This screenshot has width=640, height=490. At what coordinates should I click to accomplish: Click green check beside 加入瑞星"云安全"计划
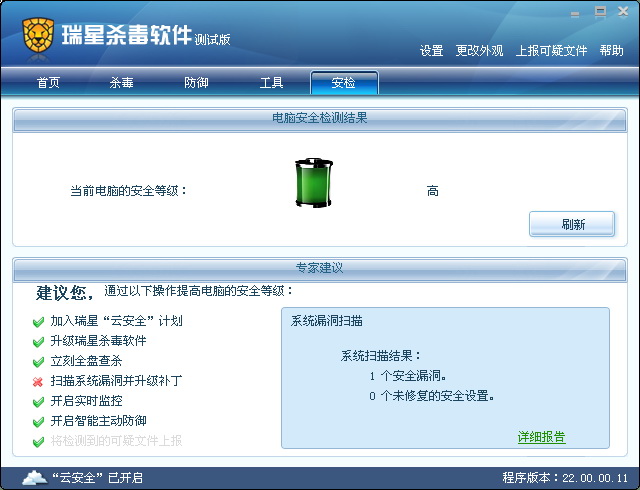[x=38, y=322]
